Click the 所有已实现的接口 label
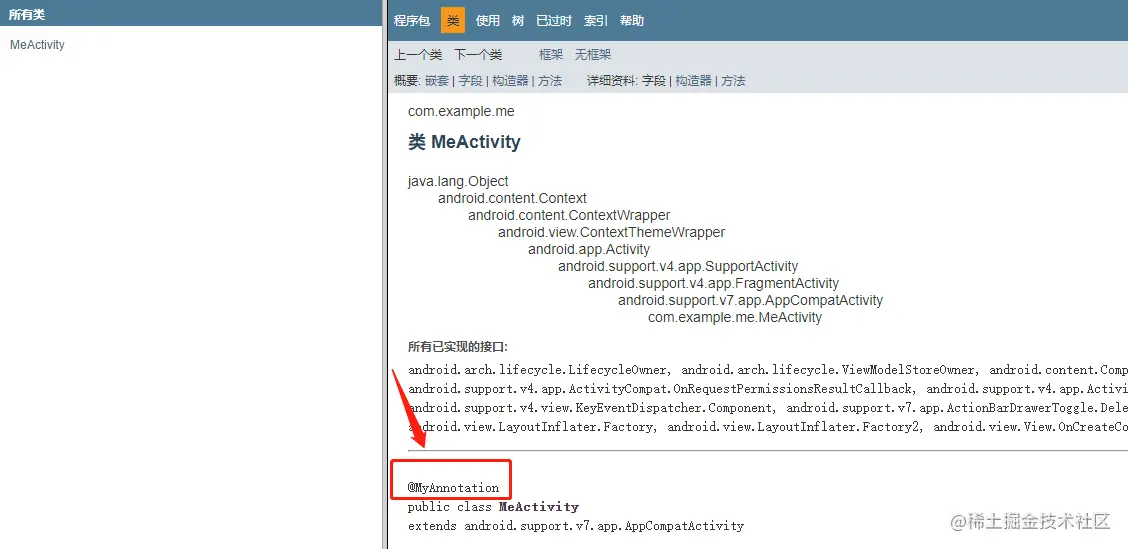 [458, 347]
